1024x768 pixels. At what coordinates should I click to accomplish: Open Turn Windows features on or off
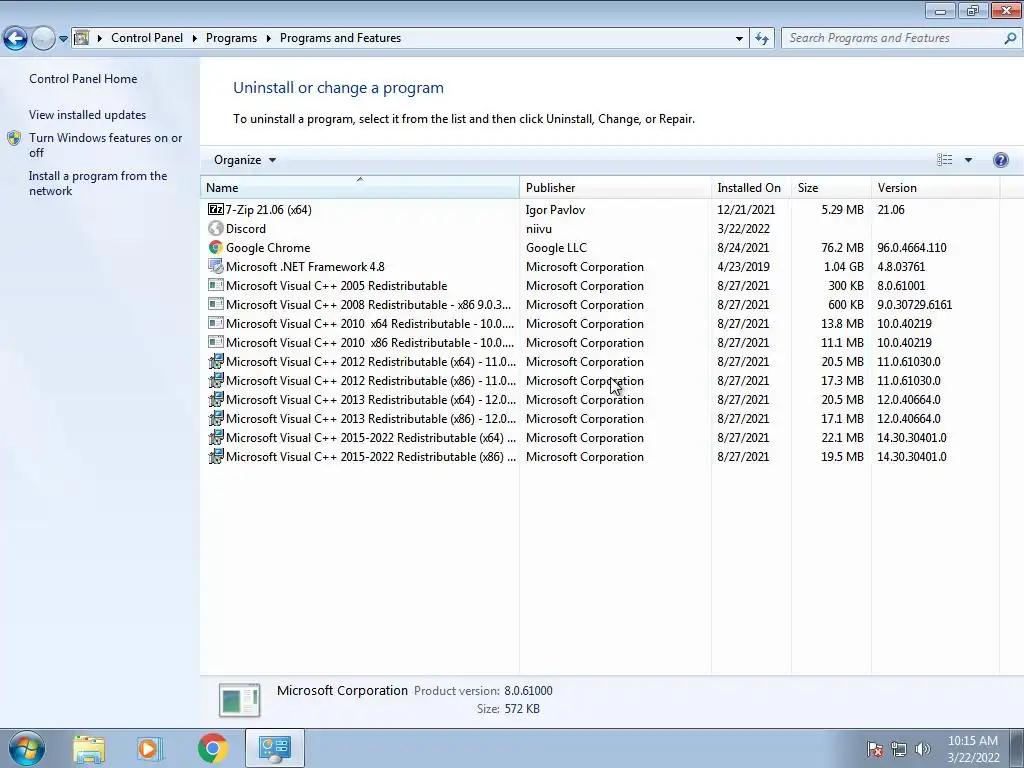tap(105, 145)
